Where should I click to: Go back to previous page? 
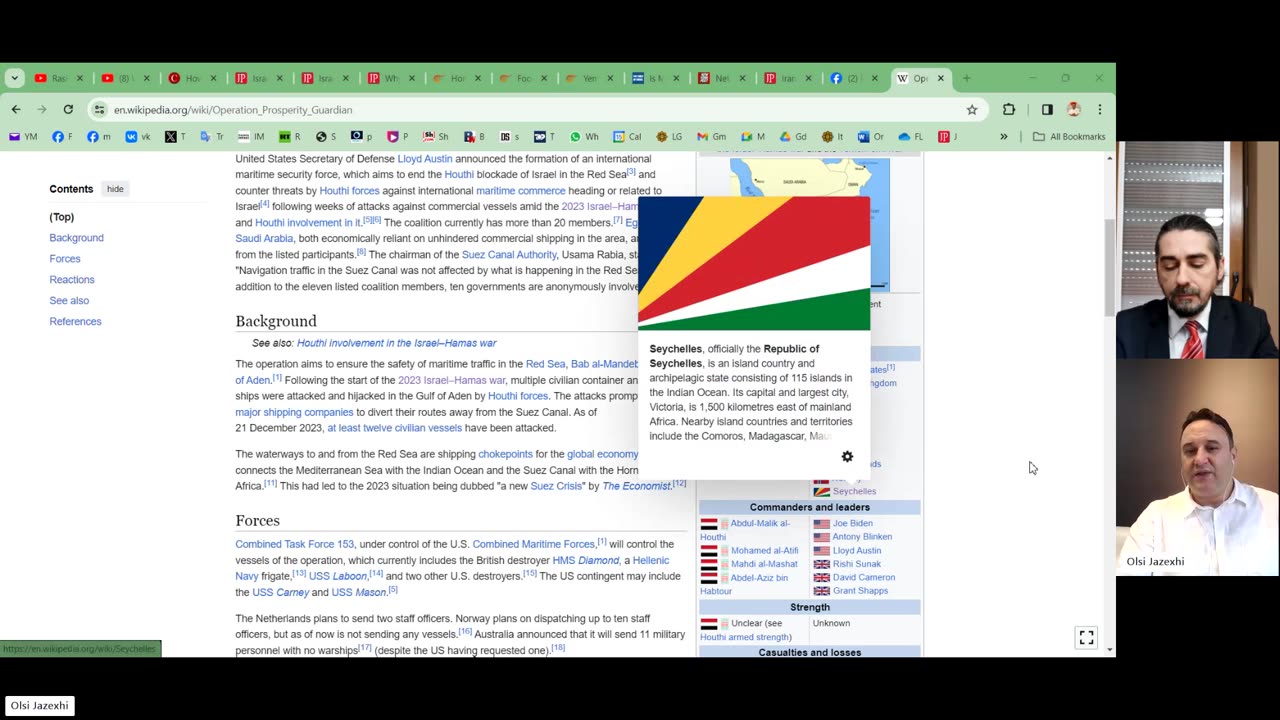coord(16,110)
